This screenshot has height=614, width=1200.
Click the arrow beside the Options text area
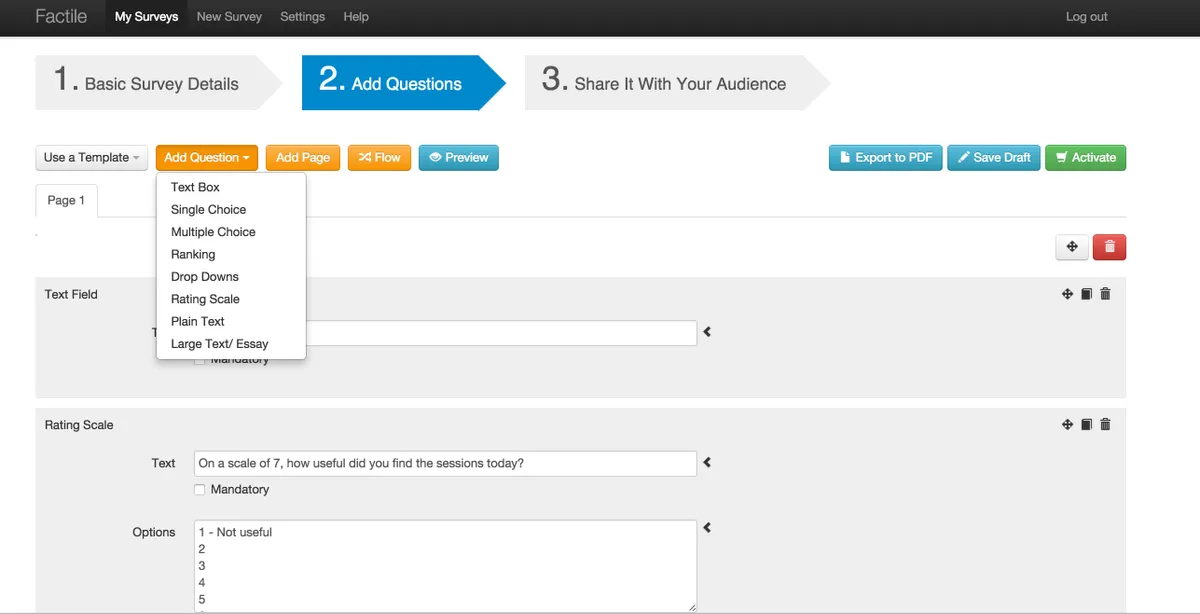[707, 528]
